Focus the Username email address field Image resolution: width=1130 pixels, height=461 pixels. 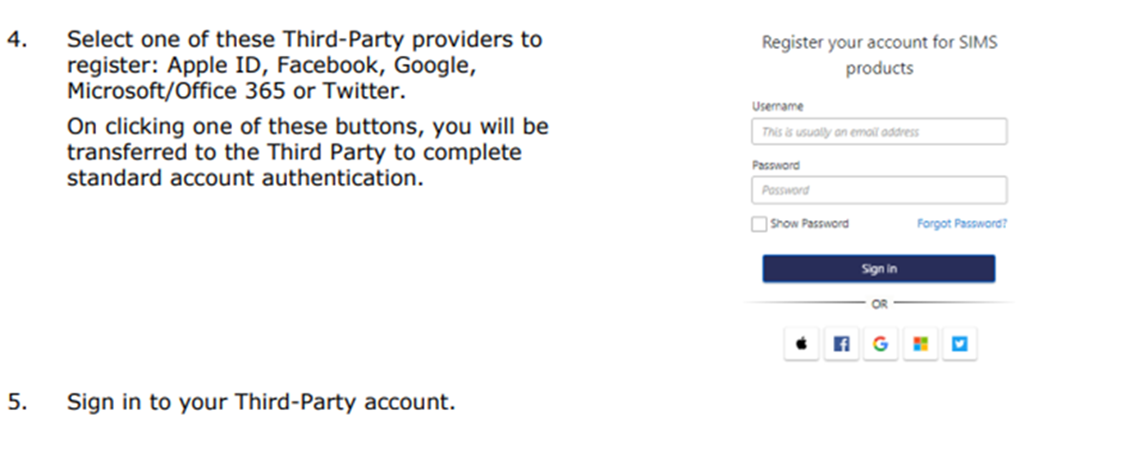click(x=878, y=132)
